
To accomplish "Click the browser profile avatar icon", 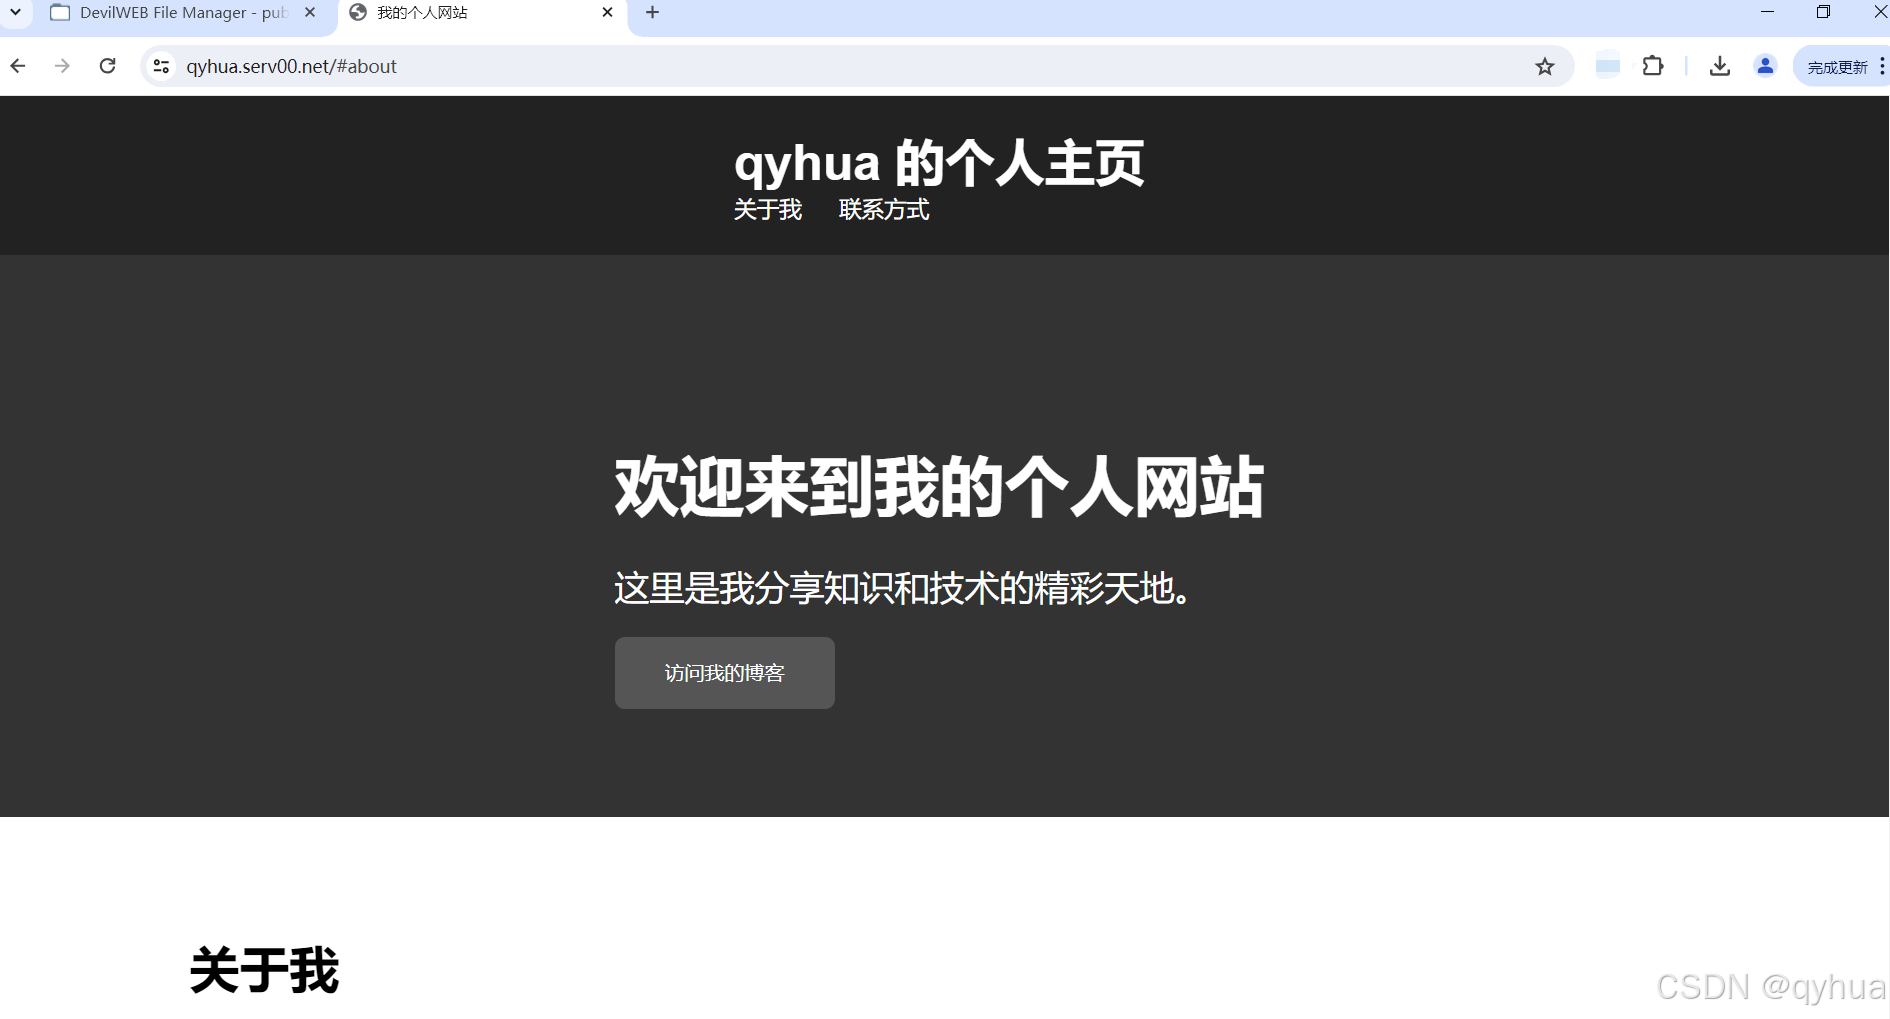I will click(x=1765, y=66).
